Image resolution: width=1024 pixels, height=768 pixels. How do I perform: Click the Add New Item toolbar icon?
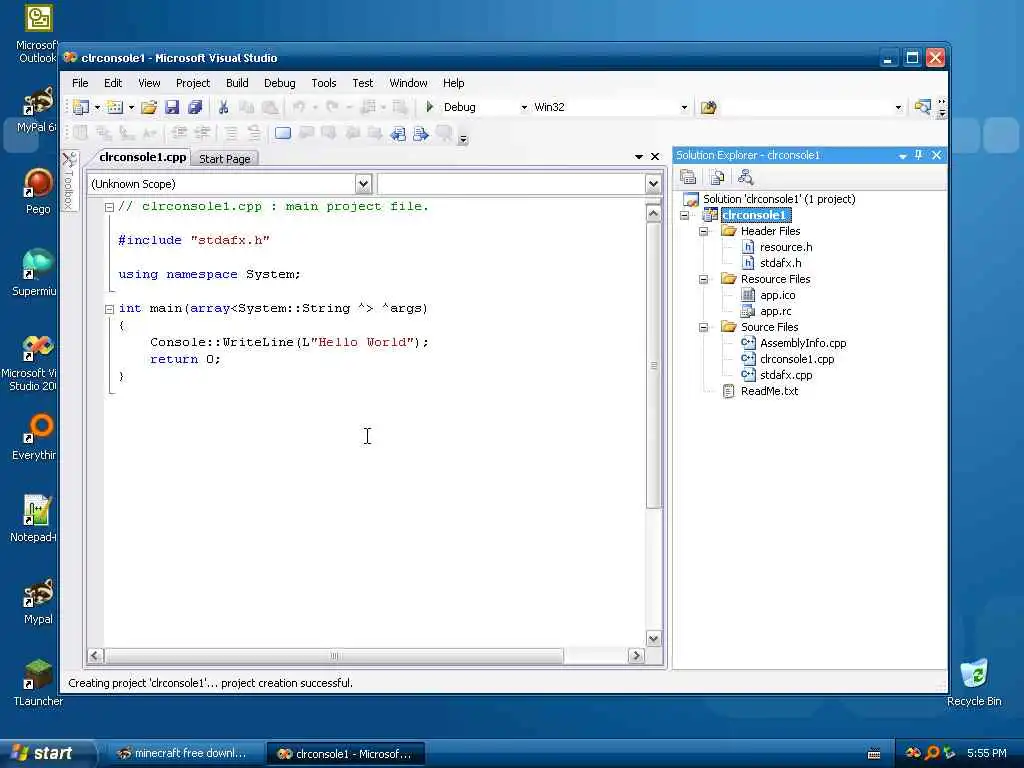click(x=115, y=107)
